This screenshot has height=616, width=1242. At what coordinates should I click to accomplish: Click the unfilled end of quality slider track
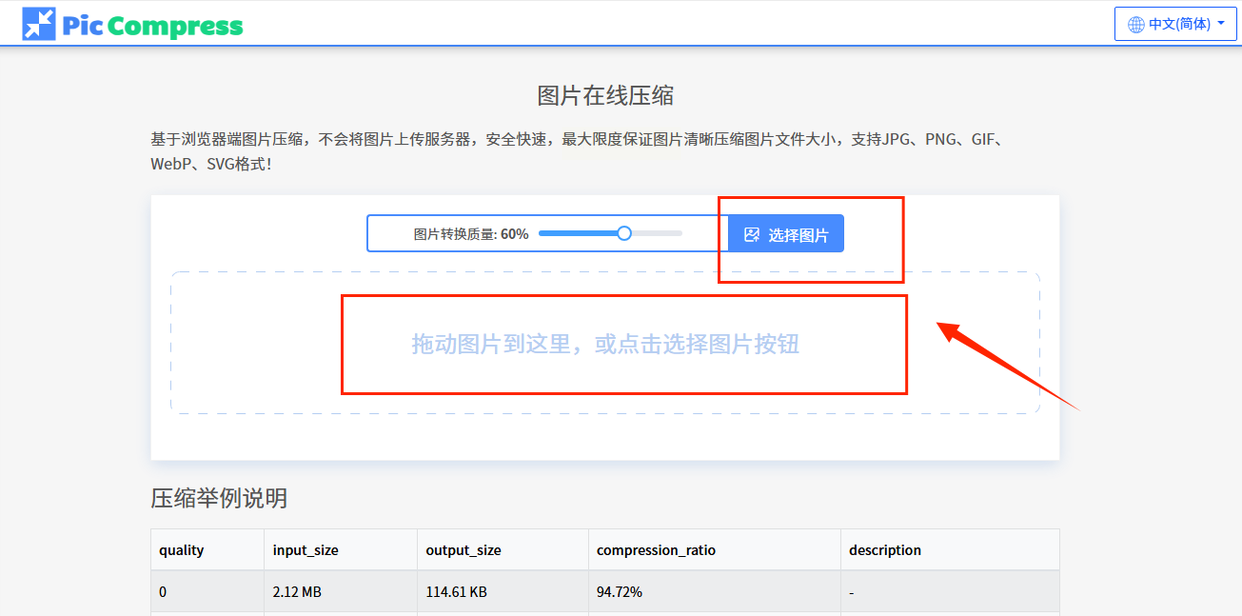point(658,233)
